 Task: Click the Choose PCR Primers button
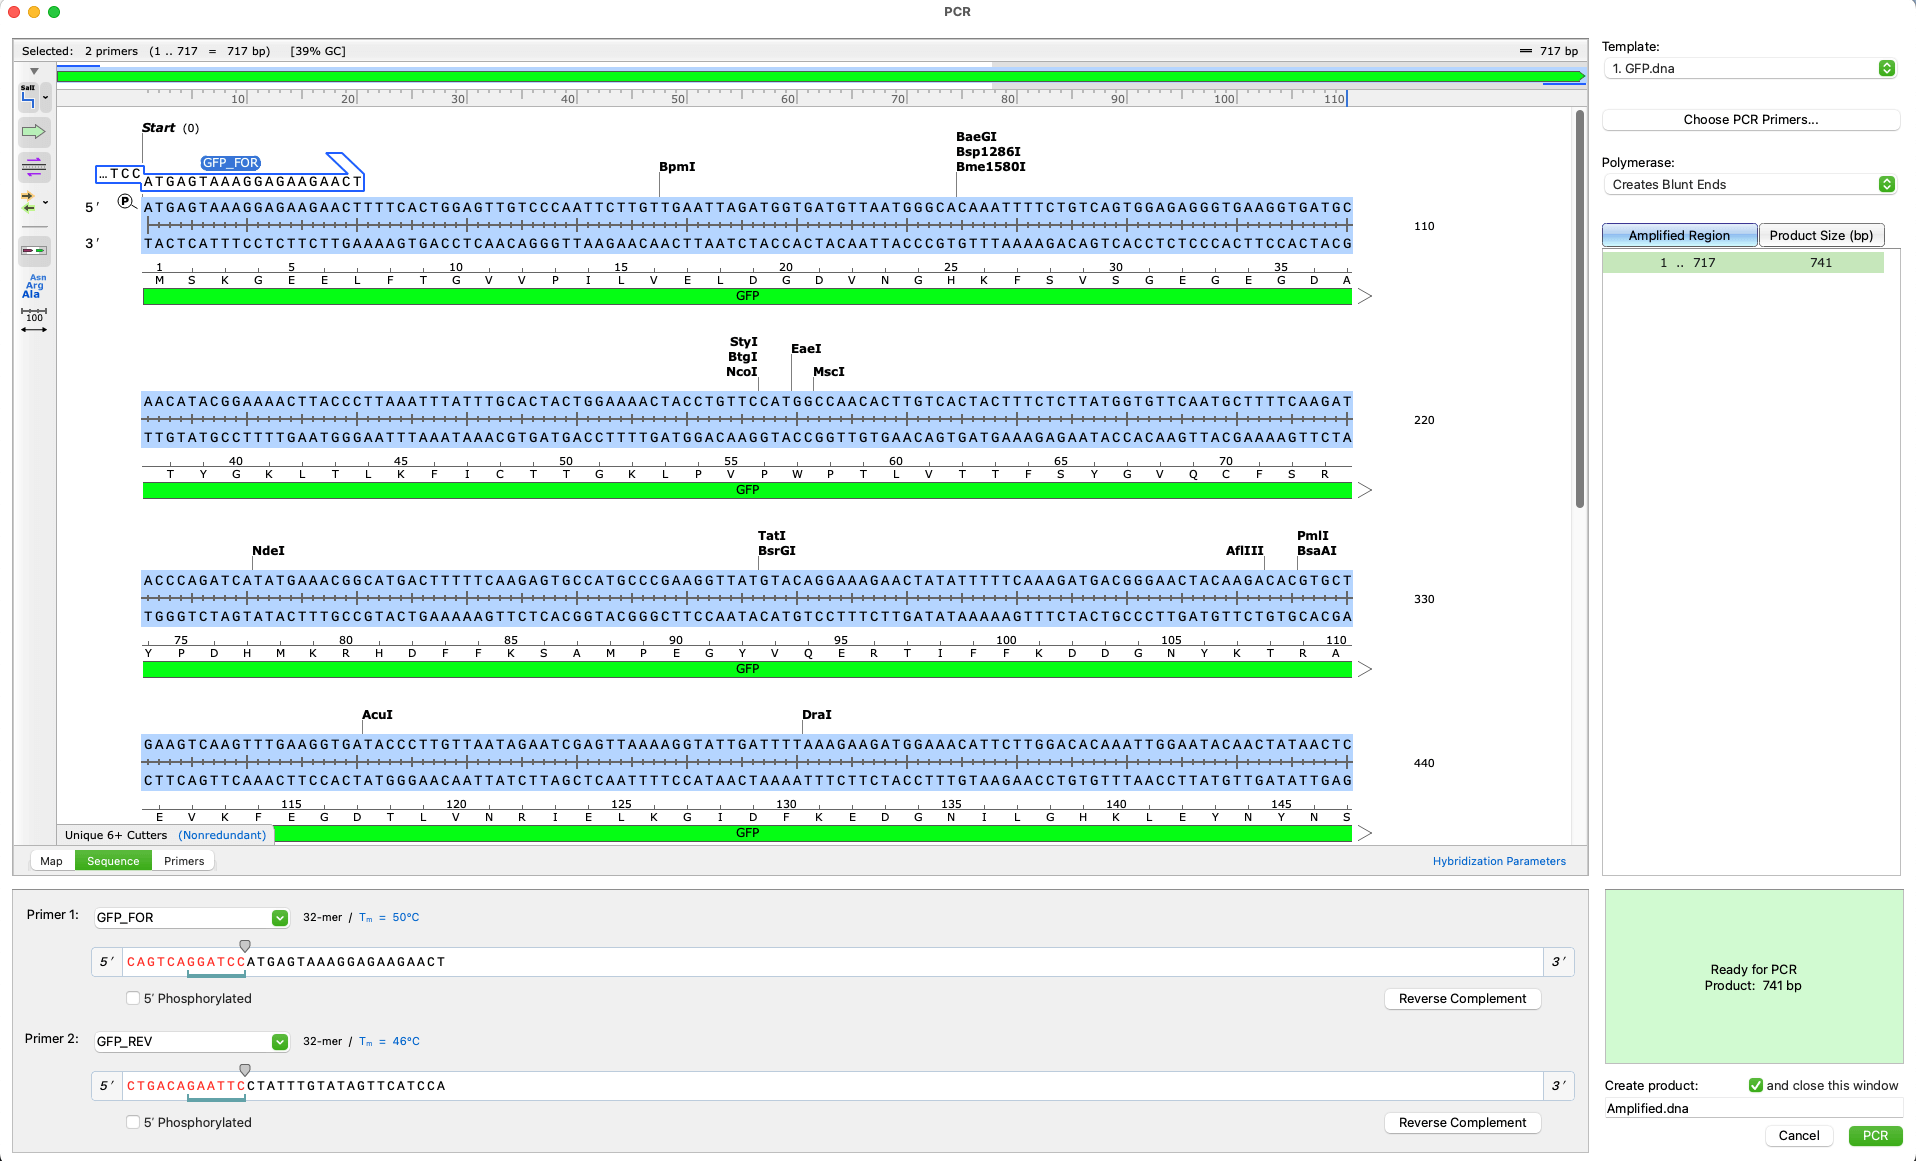click(1750, 119)
